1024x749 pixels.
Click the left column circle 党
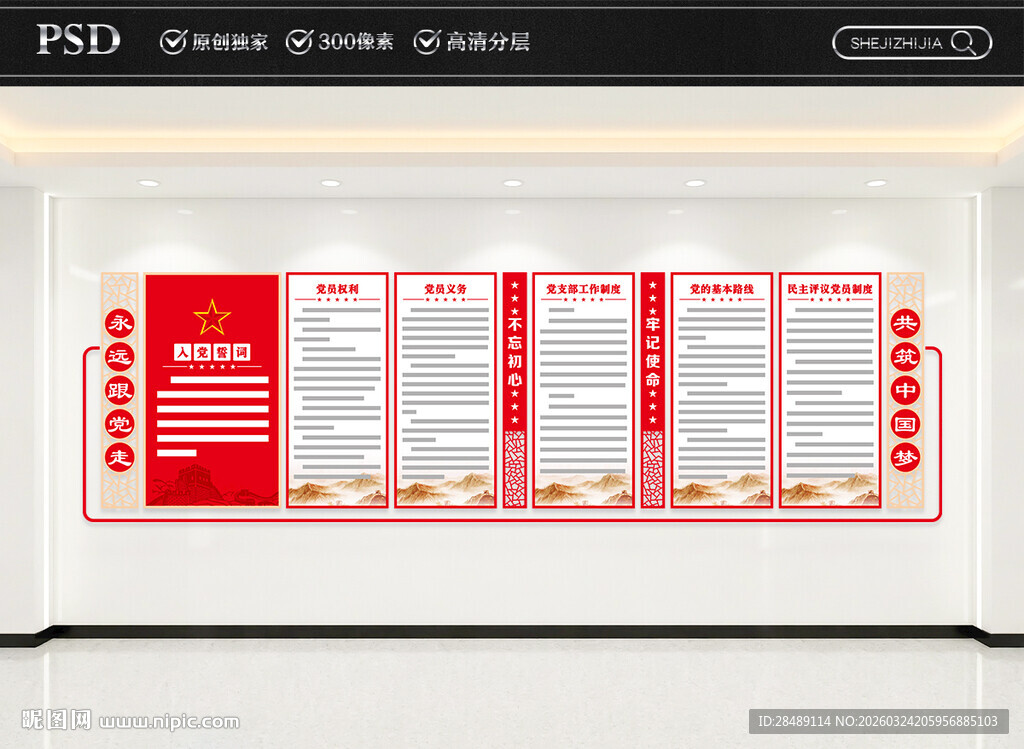120,424
